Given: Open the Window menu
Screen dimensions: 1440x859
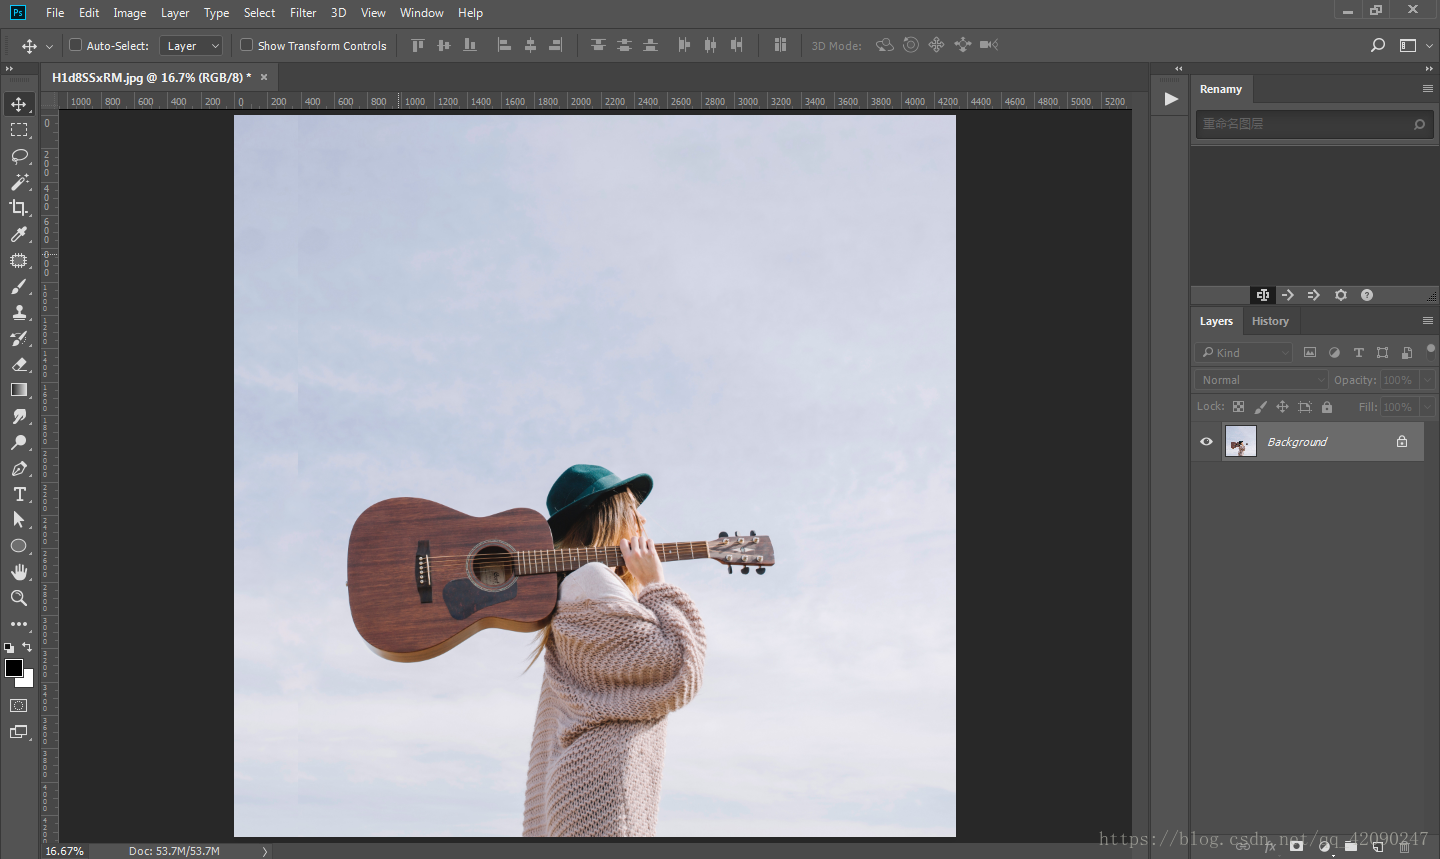Looking at the screenshot, I should [421, 13].
